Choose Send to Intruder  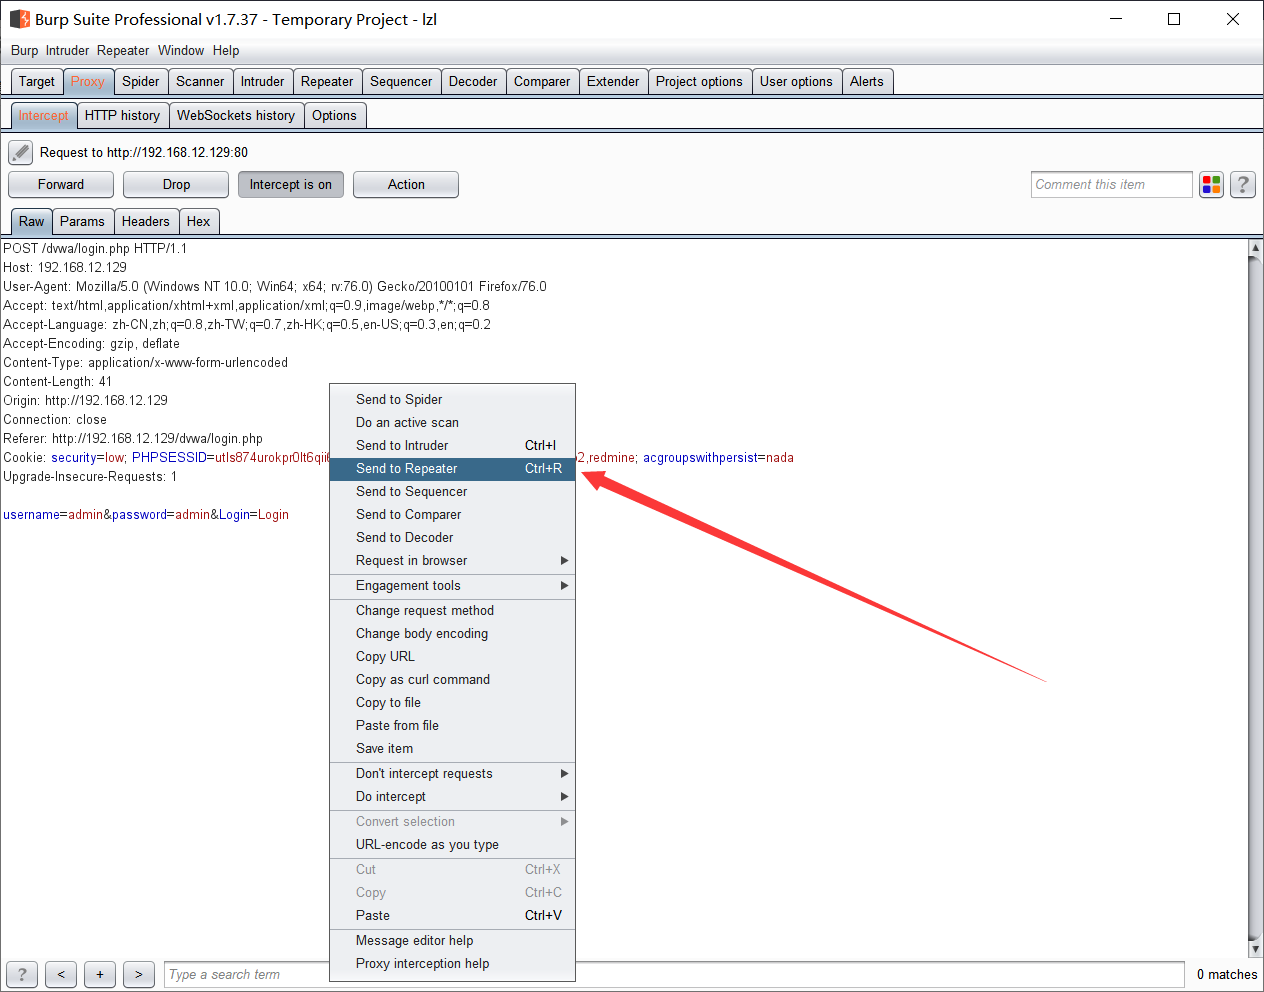pos(452,445)
